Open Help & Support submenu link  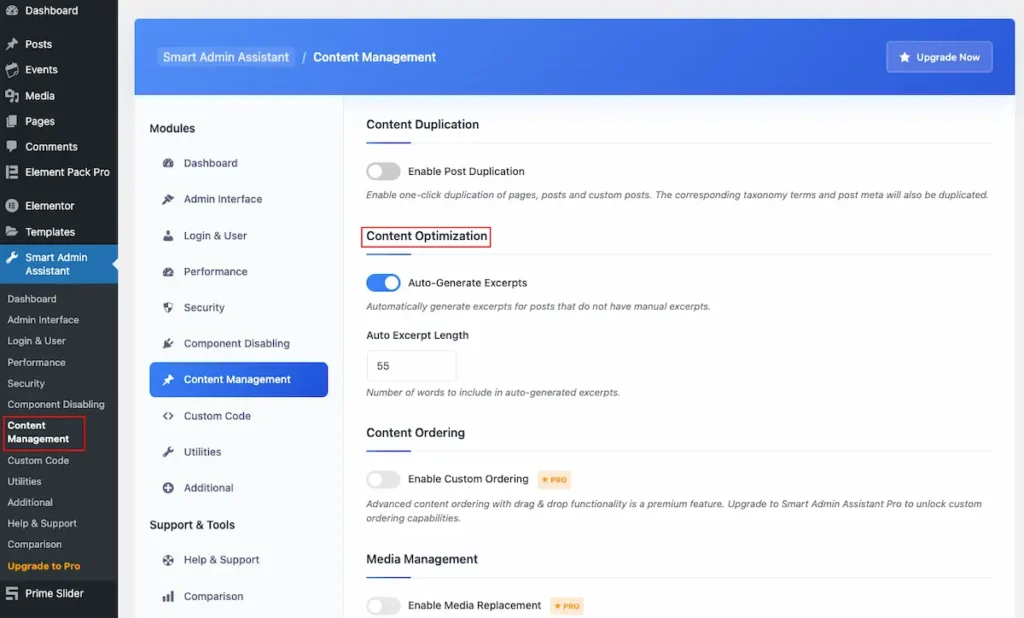[42, 523]
